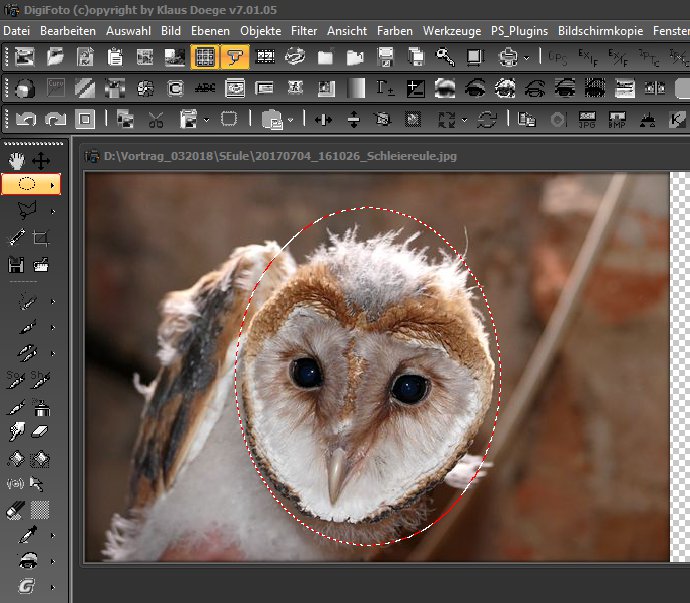The width and height of the screenshot is (690, 603).
Task: Click the BMP export button
Action: click(617, 119)
